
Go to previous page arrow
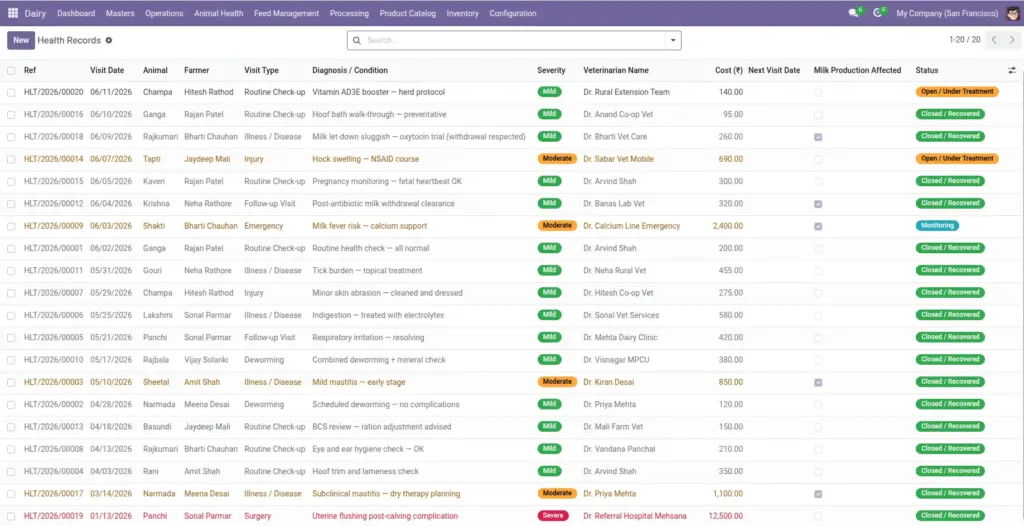[994, 40]
